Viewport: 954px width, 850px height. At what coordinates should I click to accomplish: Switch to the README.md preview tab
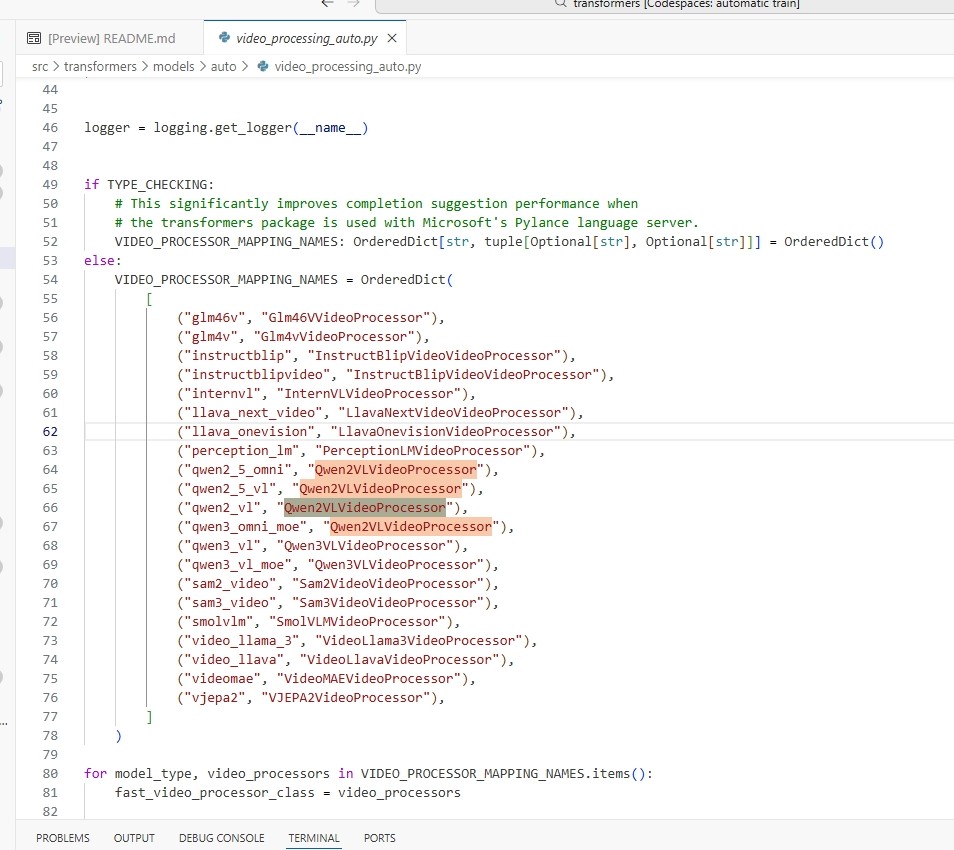[x=111, y=38]
